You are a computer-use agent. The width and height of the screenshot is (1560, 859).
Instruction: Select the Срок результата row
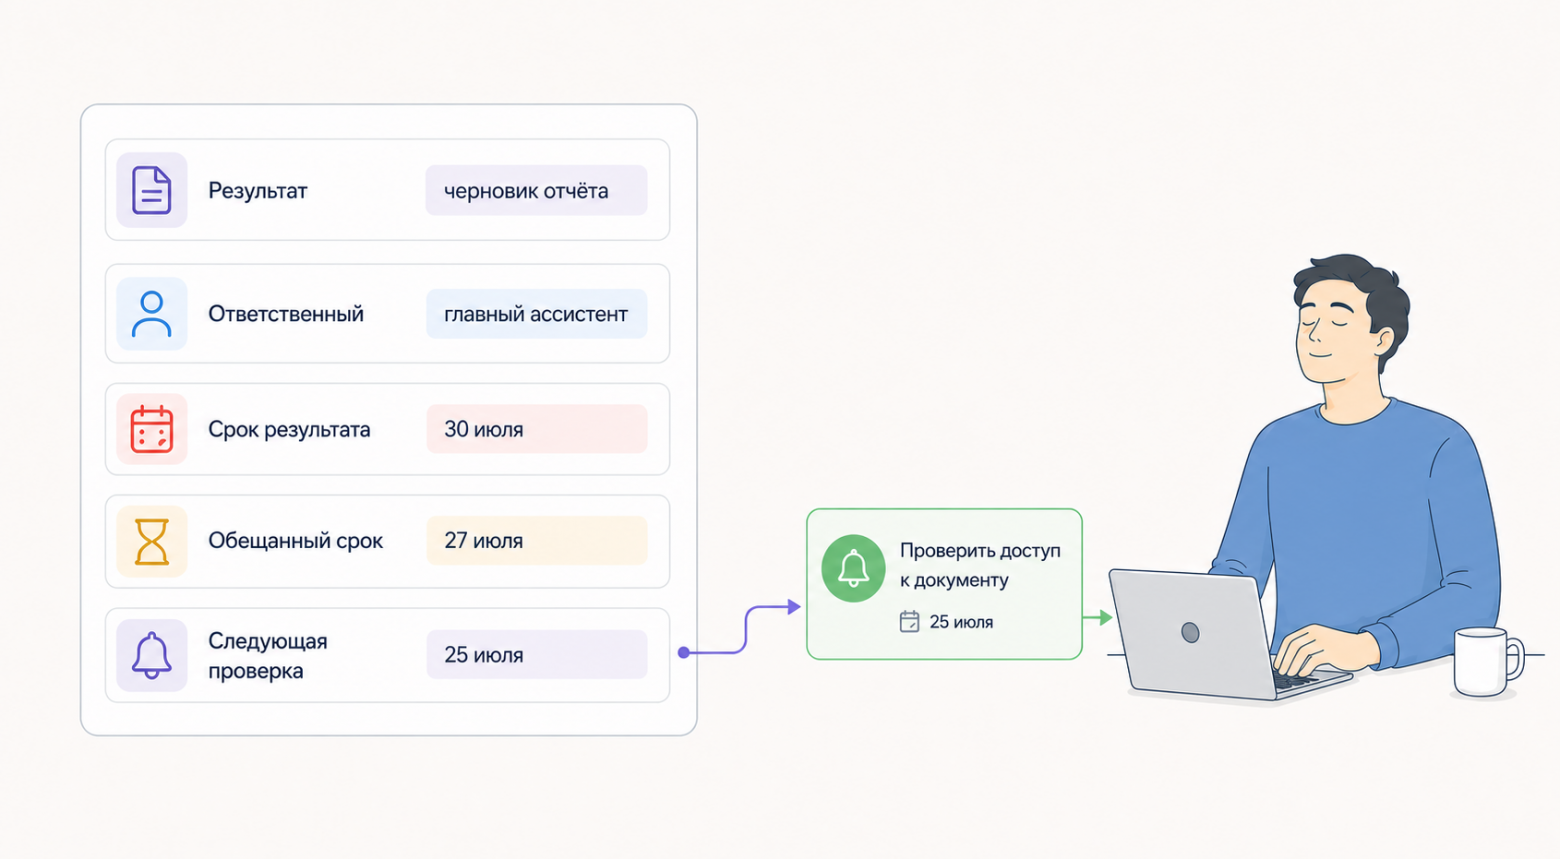click(387, 429)
